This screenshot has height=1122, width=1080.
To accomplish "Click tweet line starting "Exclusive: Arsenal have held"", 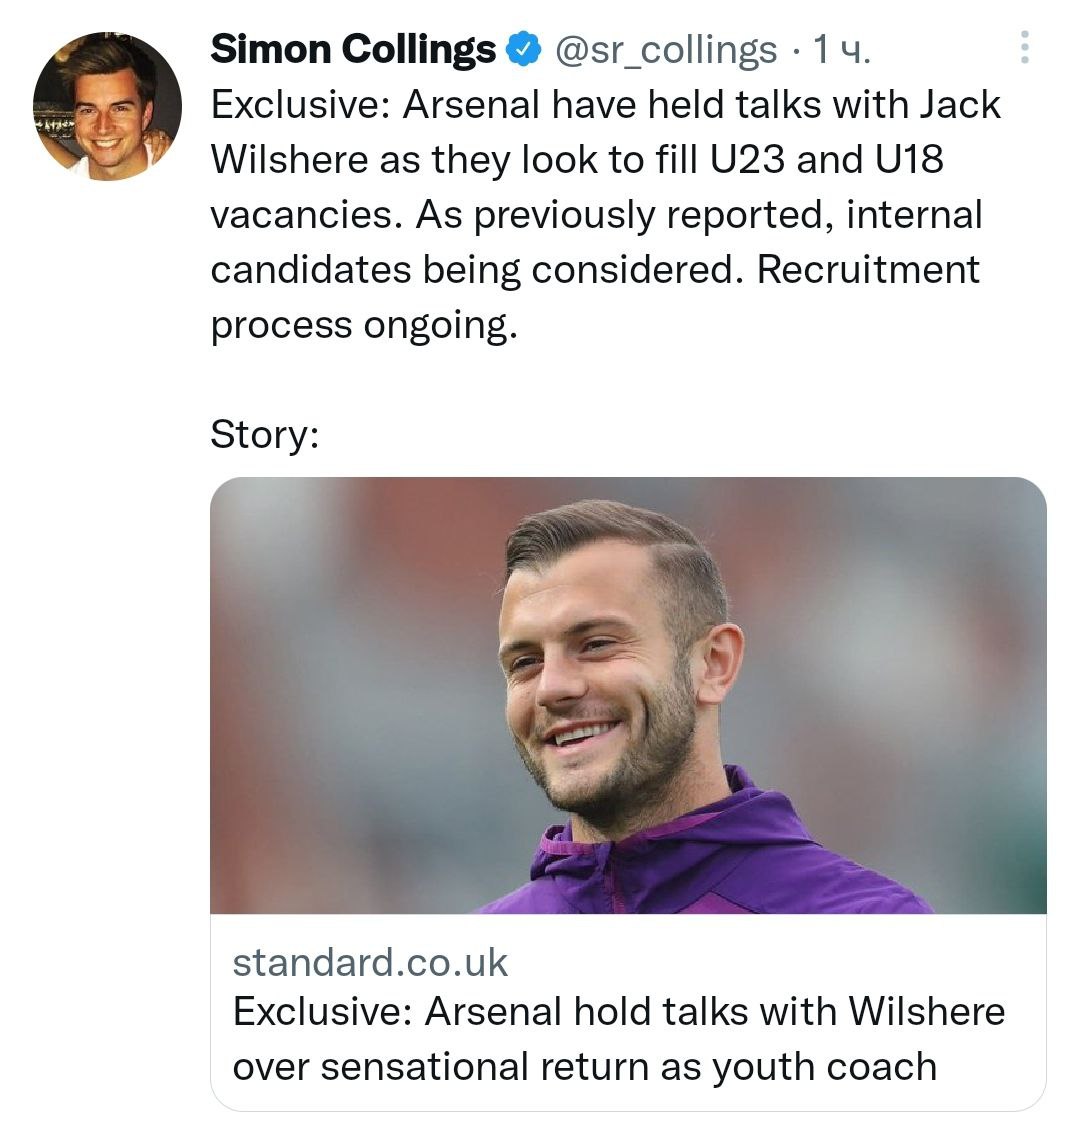I will coord(605,104).
